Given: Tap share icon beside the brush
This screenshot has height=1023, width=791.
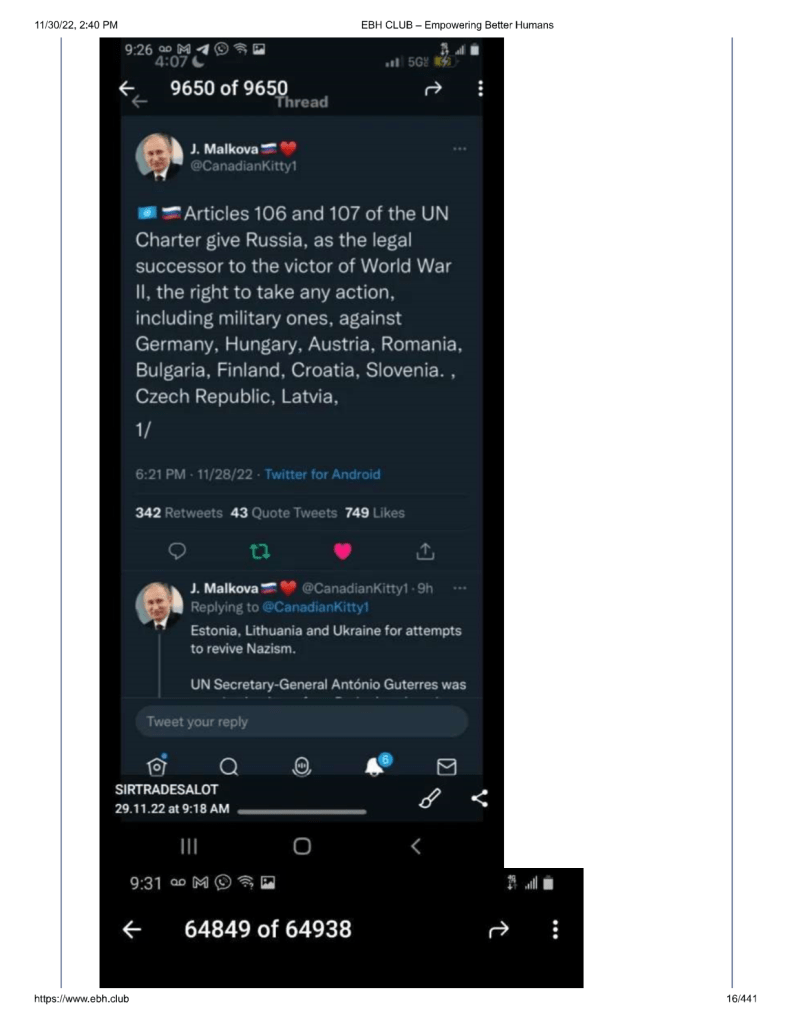Looking at the screenshot, I should 479,798.
